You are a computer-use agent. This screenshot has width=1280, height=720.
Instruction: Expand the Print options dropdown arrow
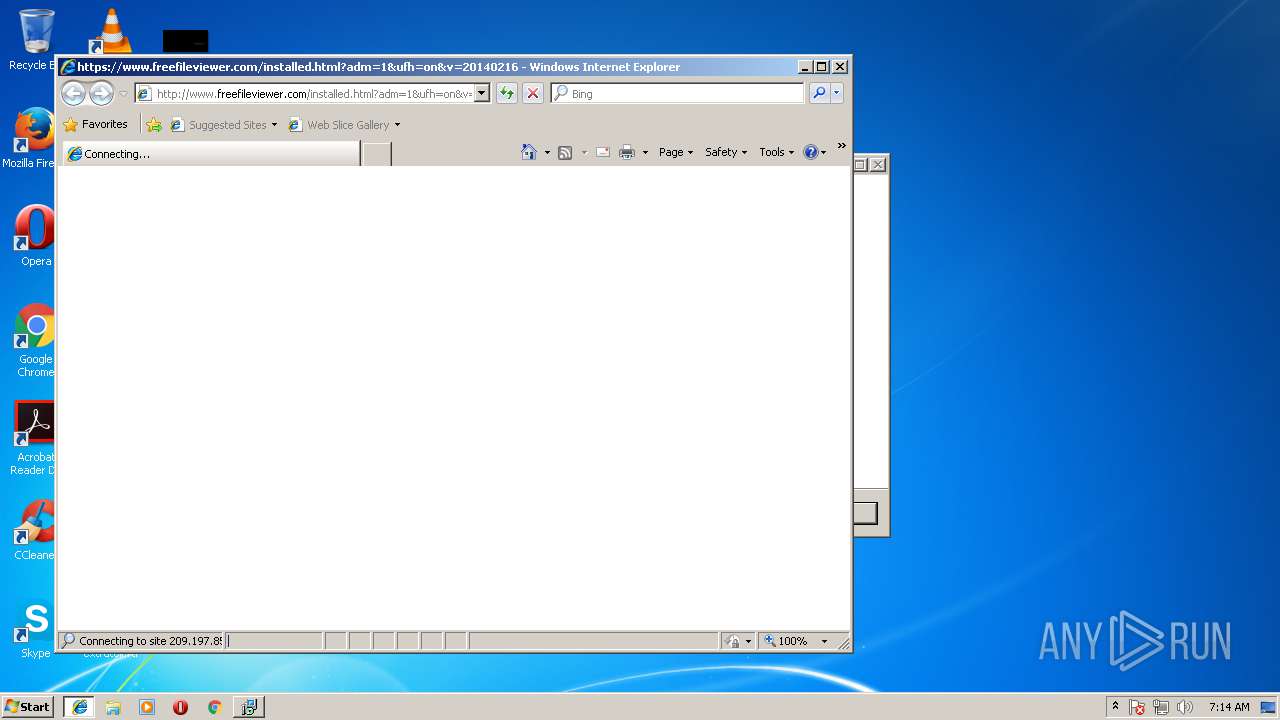pyautogui.click(x=645, y=152)
